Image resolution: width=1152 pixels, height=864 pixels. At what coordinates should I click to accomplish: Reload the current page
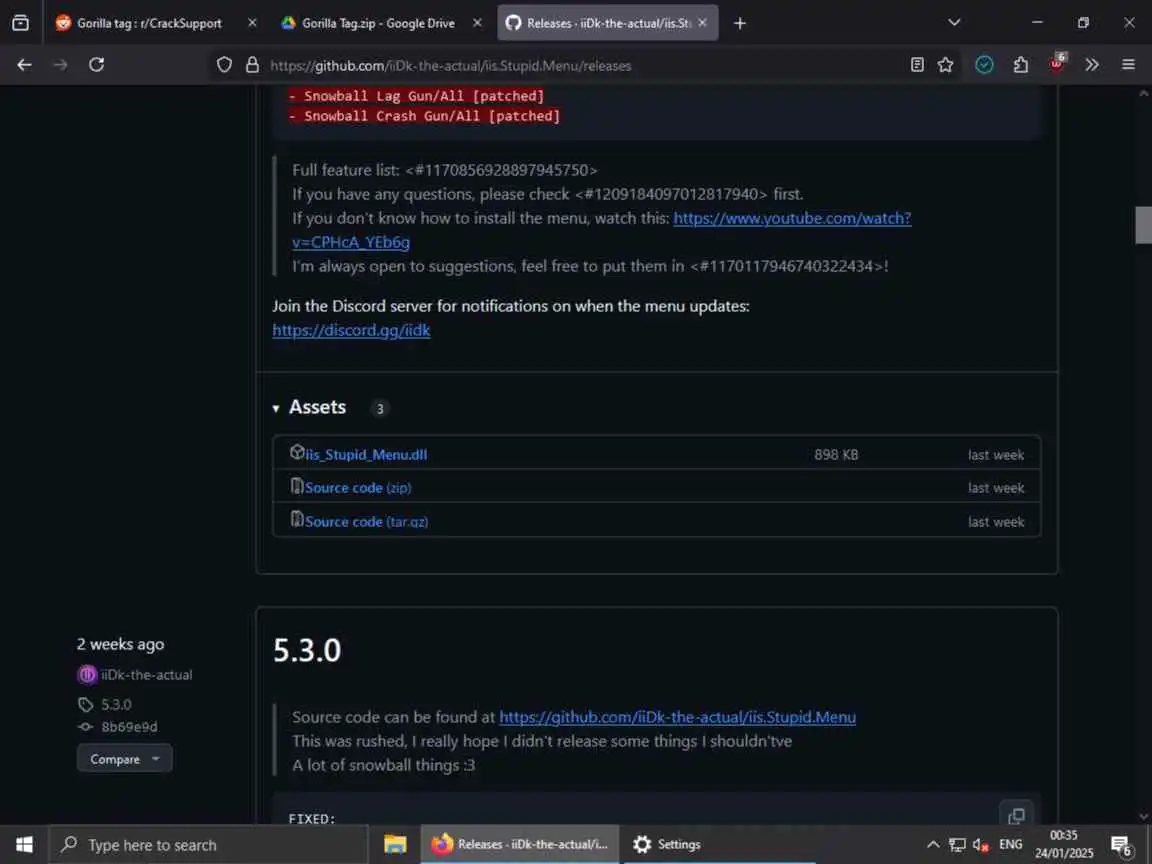coord(96,65)
